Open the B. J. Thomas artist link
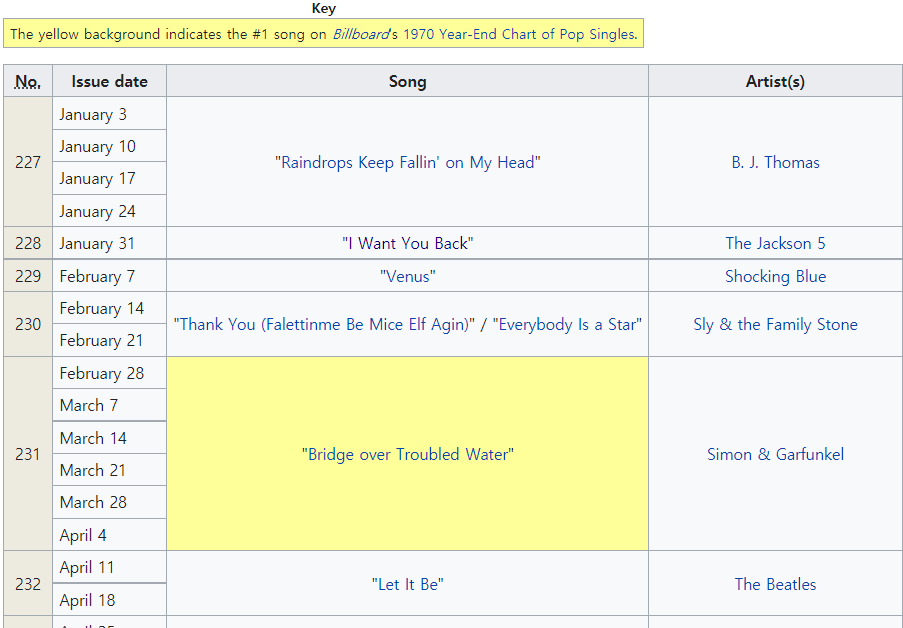 pyautogui.click(x=775, y=162)
